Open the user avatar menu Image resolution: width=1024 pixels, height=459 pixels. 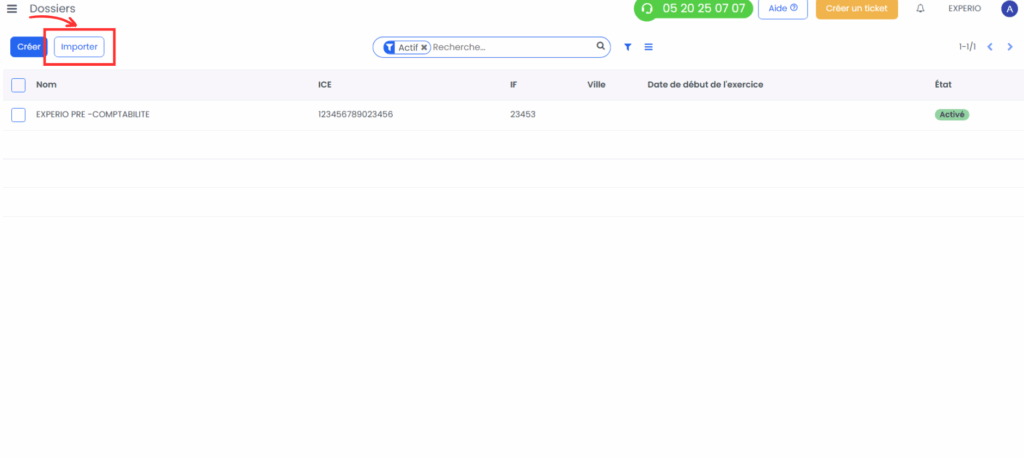[x=1009, y=9]
